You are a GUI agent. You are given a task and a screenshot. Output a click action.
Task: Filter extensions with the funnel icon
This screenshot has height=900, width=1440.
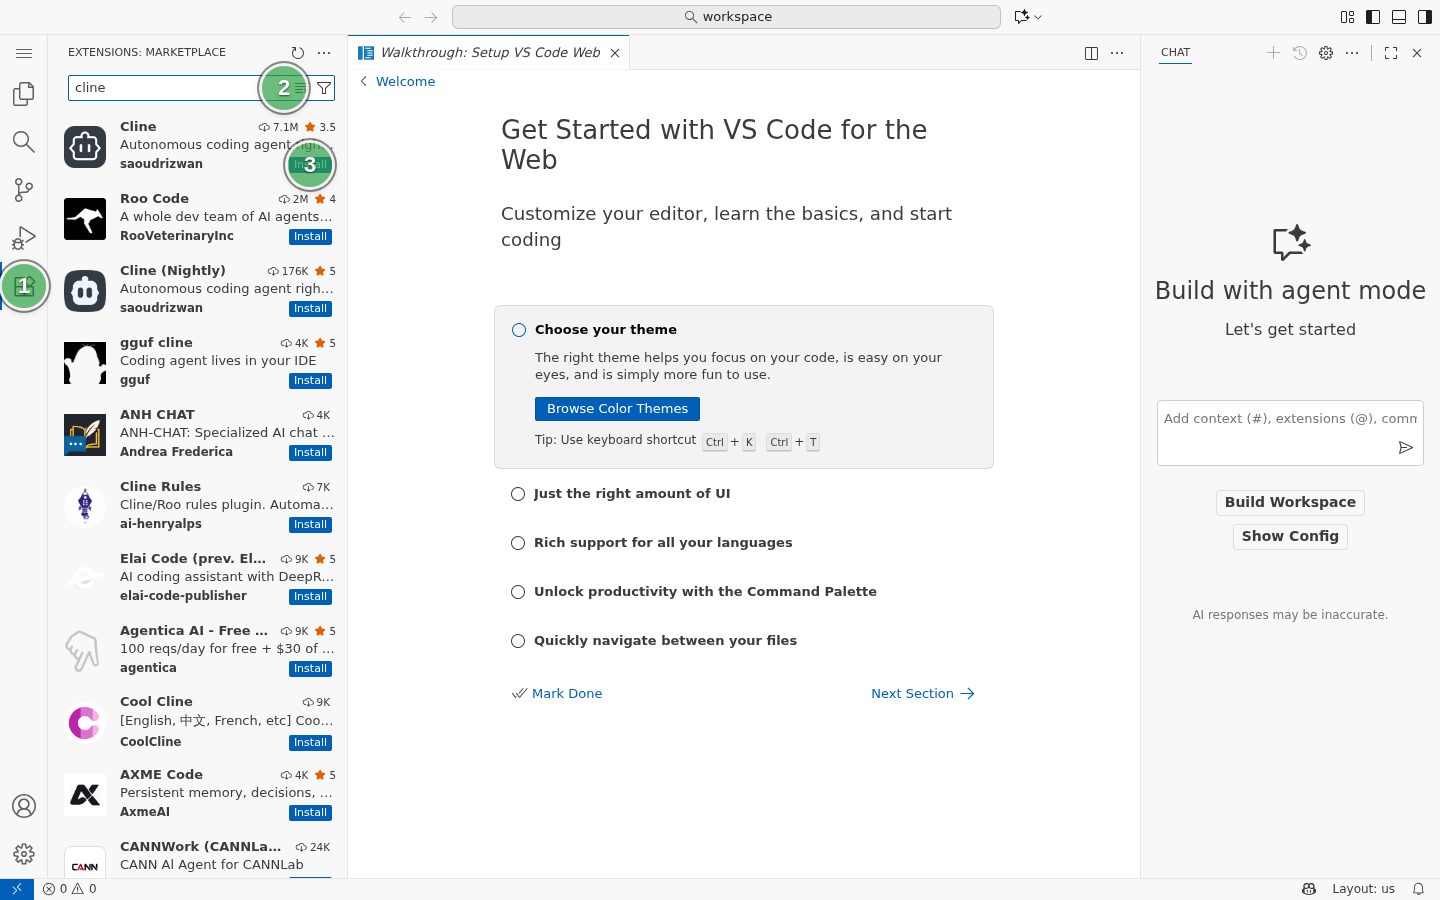click(324, 88)
